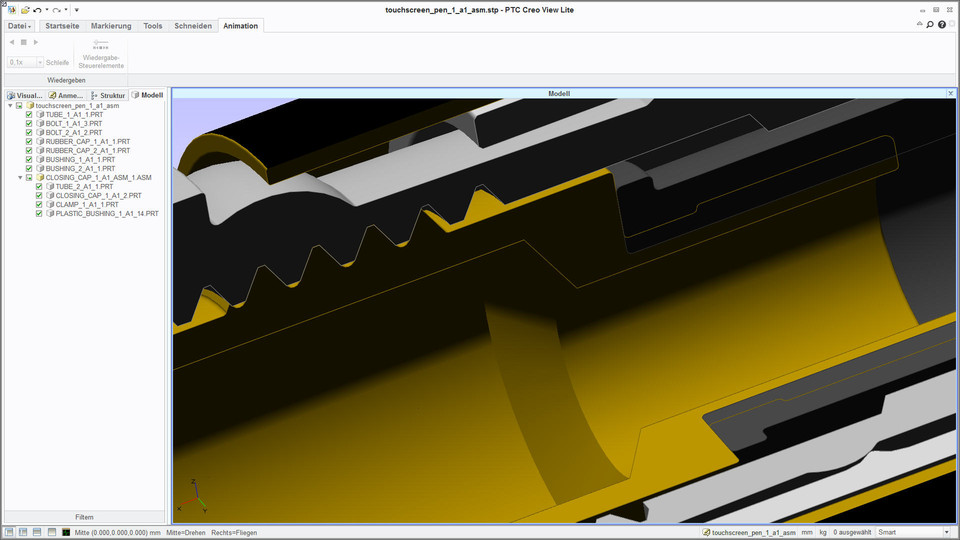Toggle BUSHING_1_A1_1.PRT checkbox
The image size is (960, 540).
click(29, 159)
